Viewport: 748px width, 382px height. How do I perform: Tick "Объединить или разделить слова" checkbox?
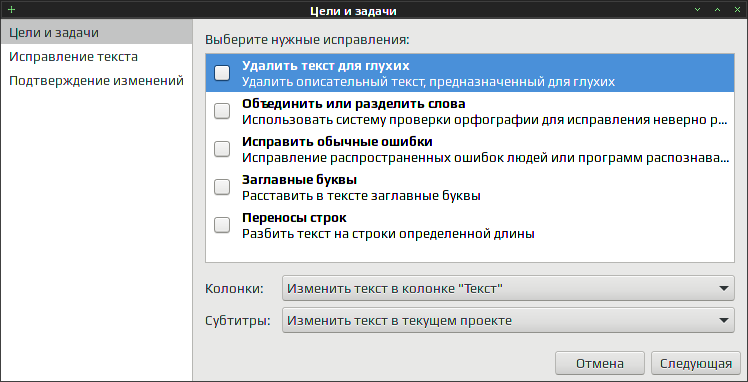tap(222, 111)
